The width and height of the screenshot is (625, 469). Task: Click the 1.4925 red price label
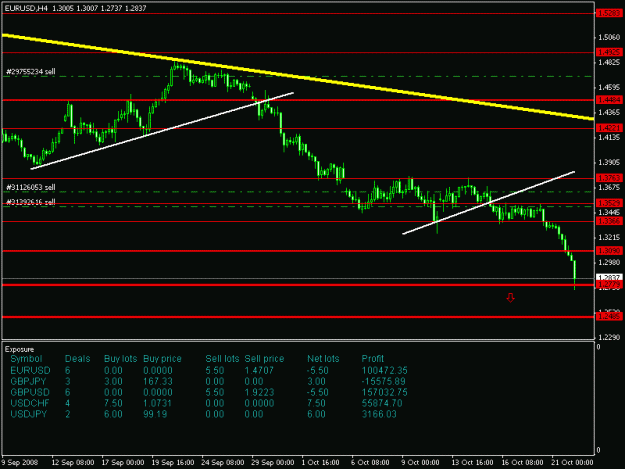tap(609, 52)
